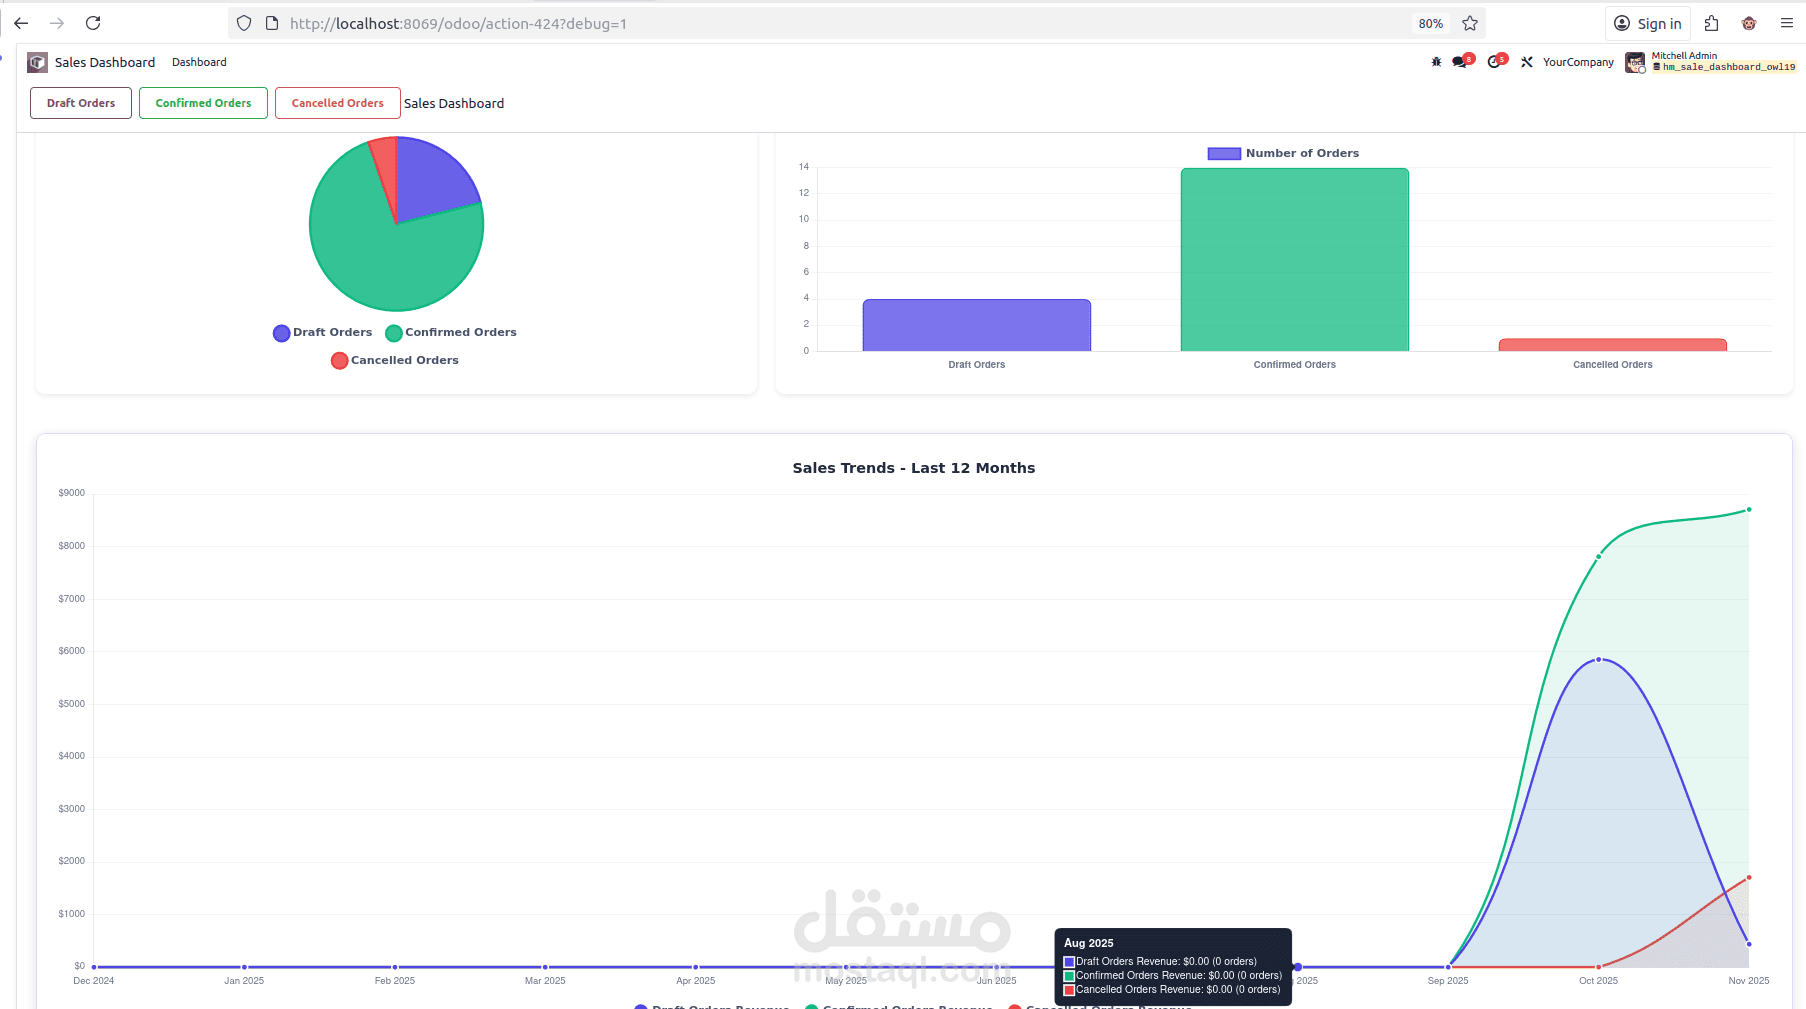Click the $9000 axis label

72,493
